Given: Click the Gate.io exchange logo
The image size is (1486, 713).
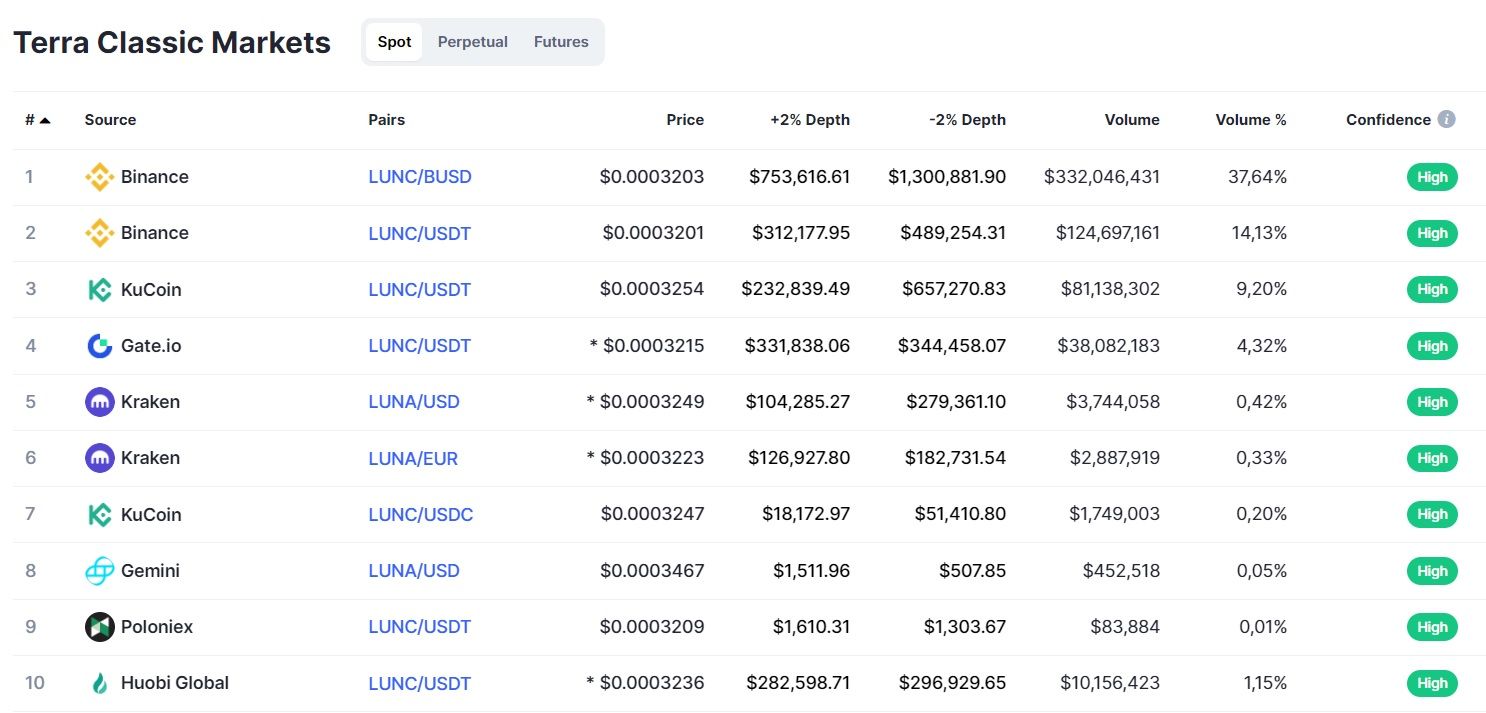Looking at the screenshot, I should pos(99,346).
